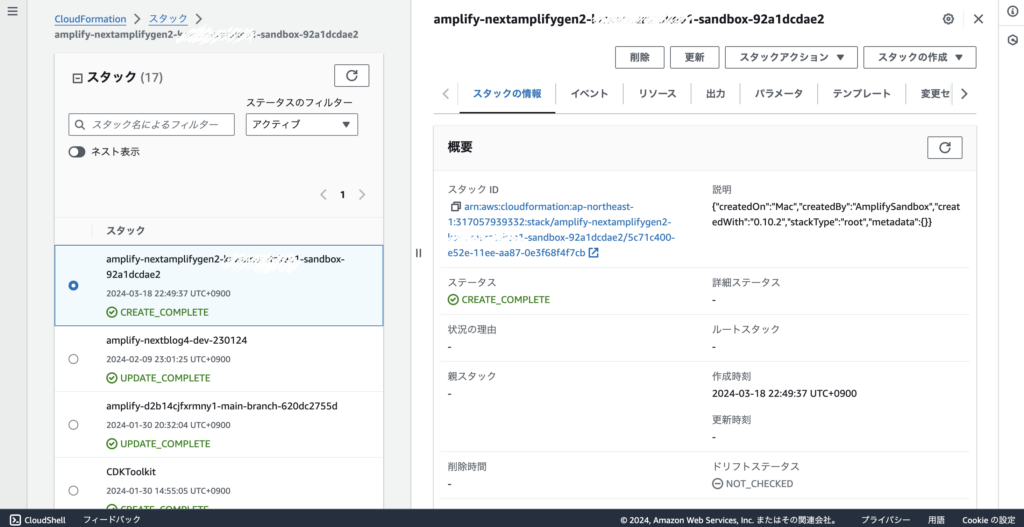
Task: Click the プライバシー footer link
Action: (885, 520)
